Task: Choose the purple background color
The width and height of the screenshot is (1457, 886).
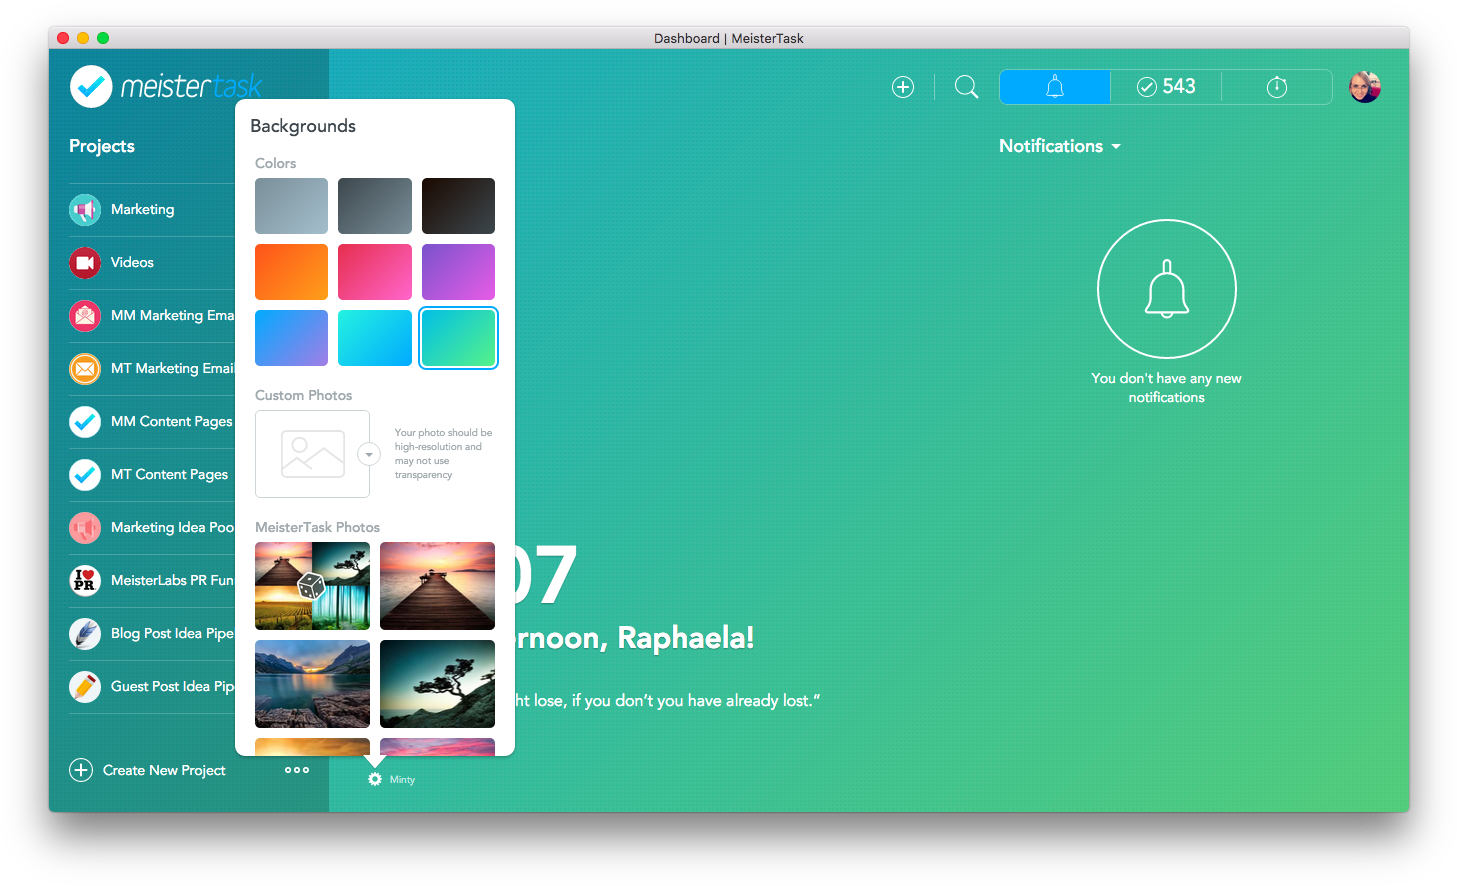Action: [x=458, y=272]
